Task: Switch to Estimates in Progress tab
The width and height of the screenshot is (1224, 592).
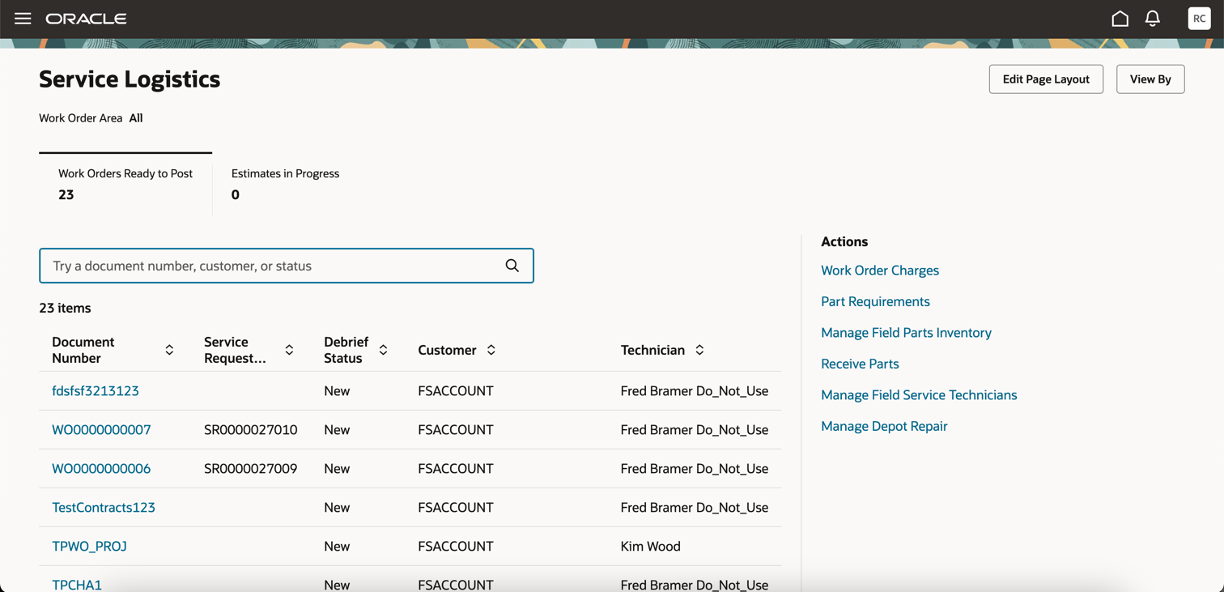Action: tap(285, 184)
